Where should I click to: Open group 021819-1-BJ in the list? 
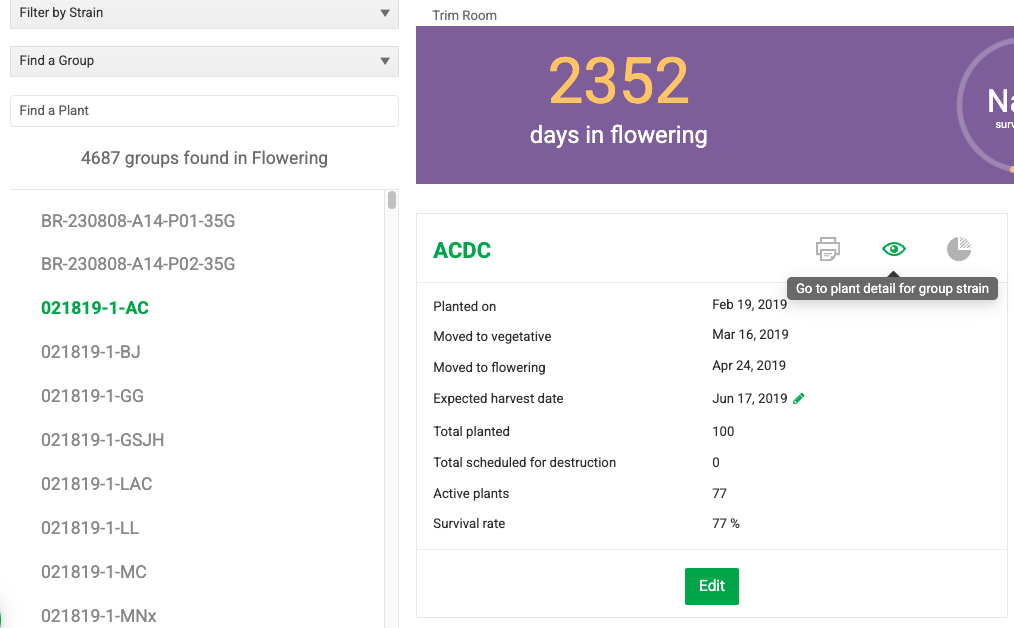pyautogui.click(x=91, y=352)
